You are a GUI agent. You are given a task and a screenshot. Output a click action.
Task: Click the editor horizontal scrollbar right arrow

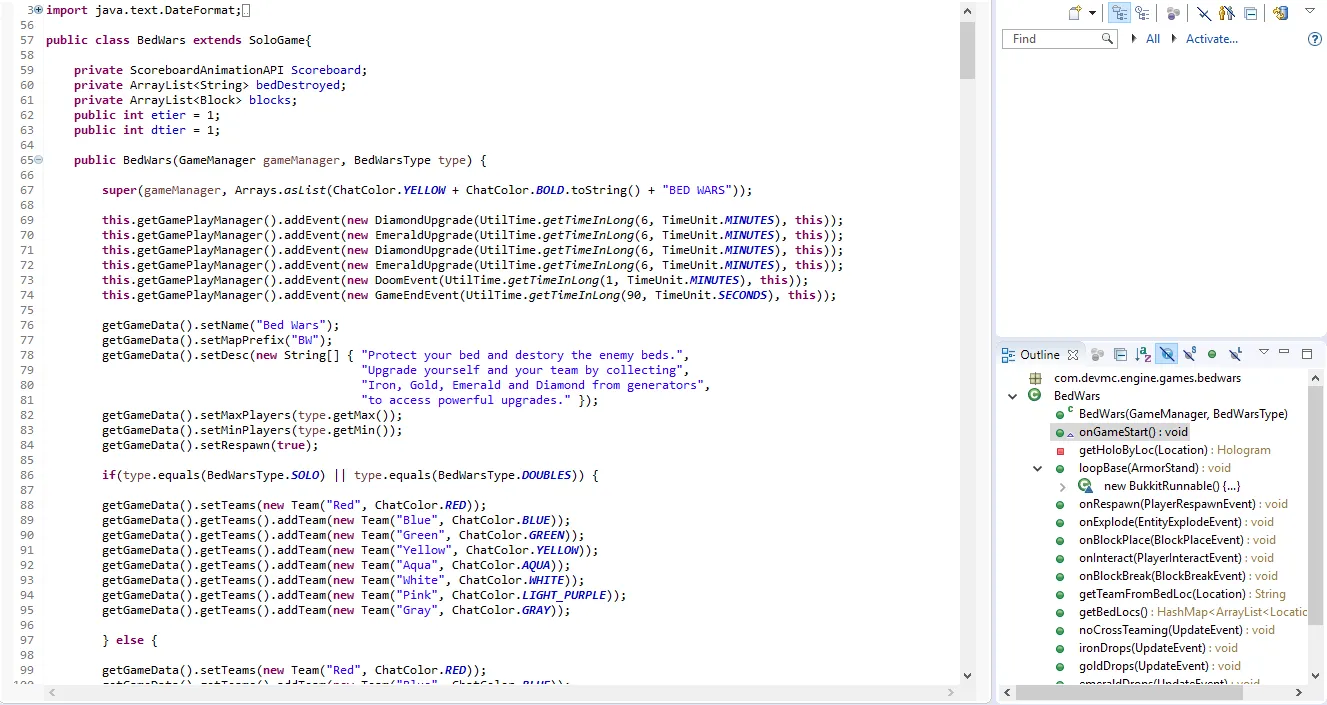(x=951, y=692)
